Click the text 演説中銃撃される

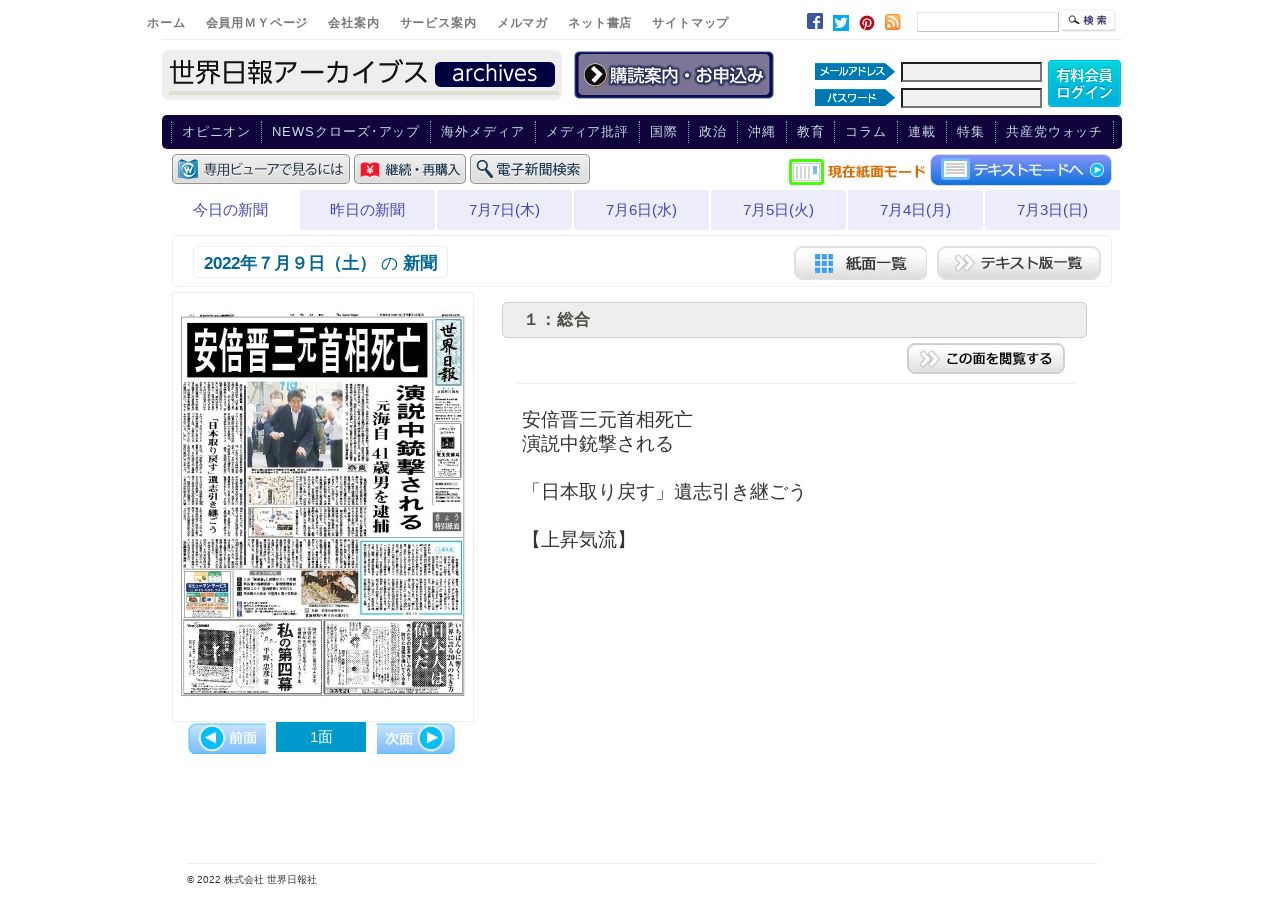pos(598,444)
